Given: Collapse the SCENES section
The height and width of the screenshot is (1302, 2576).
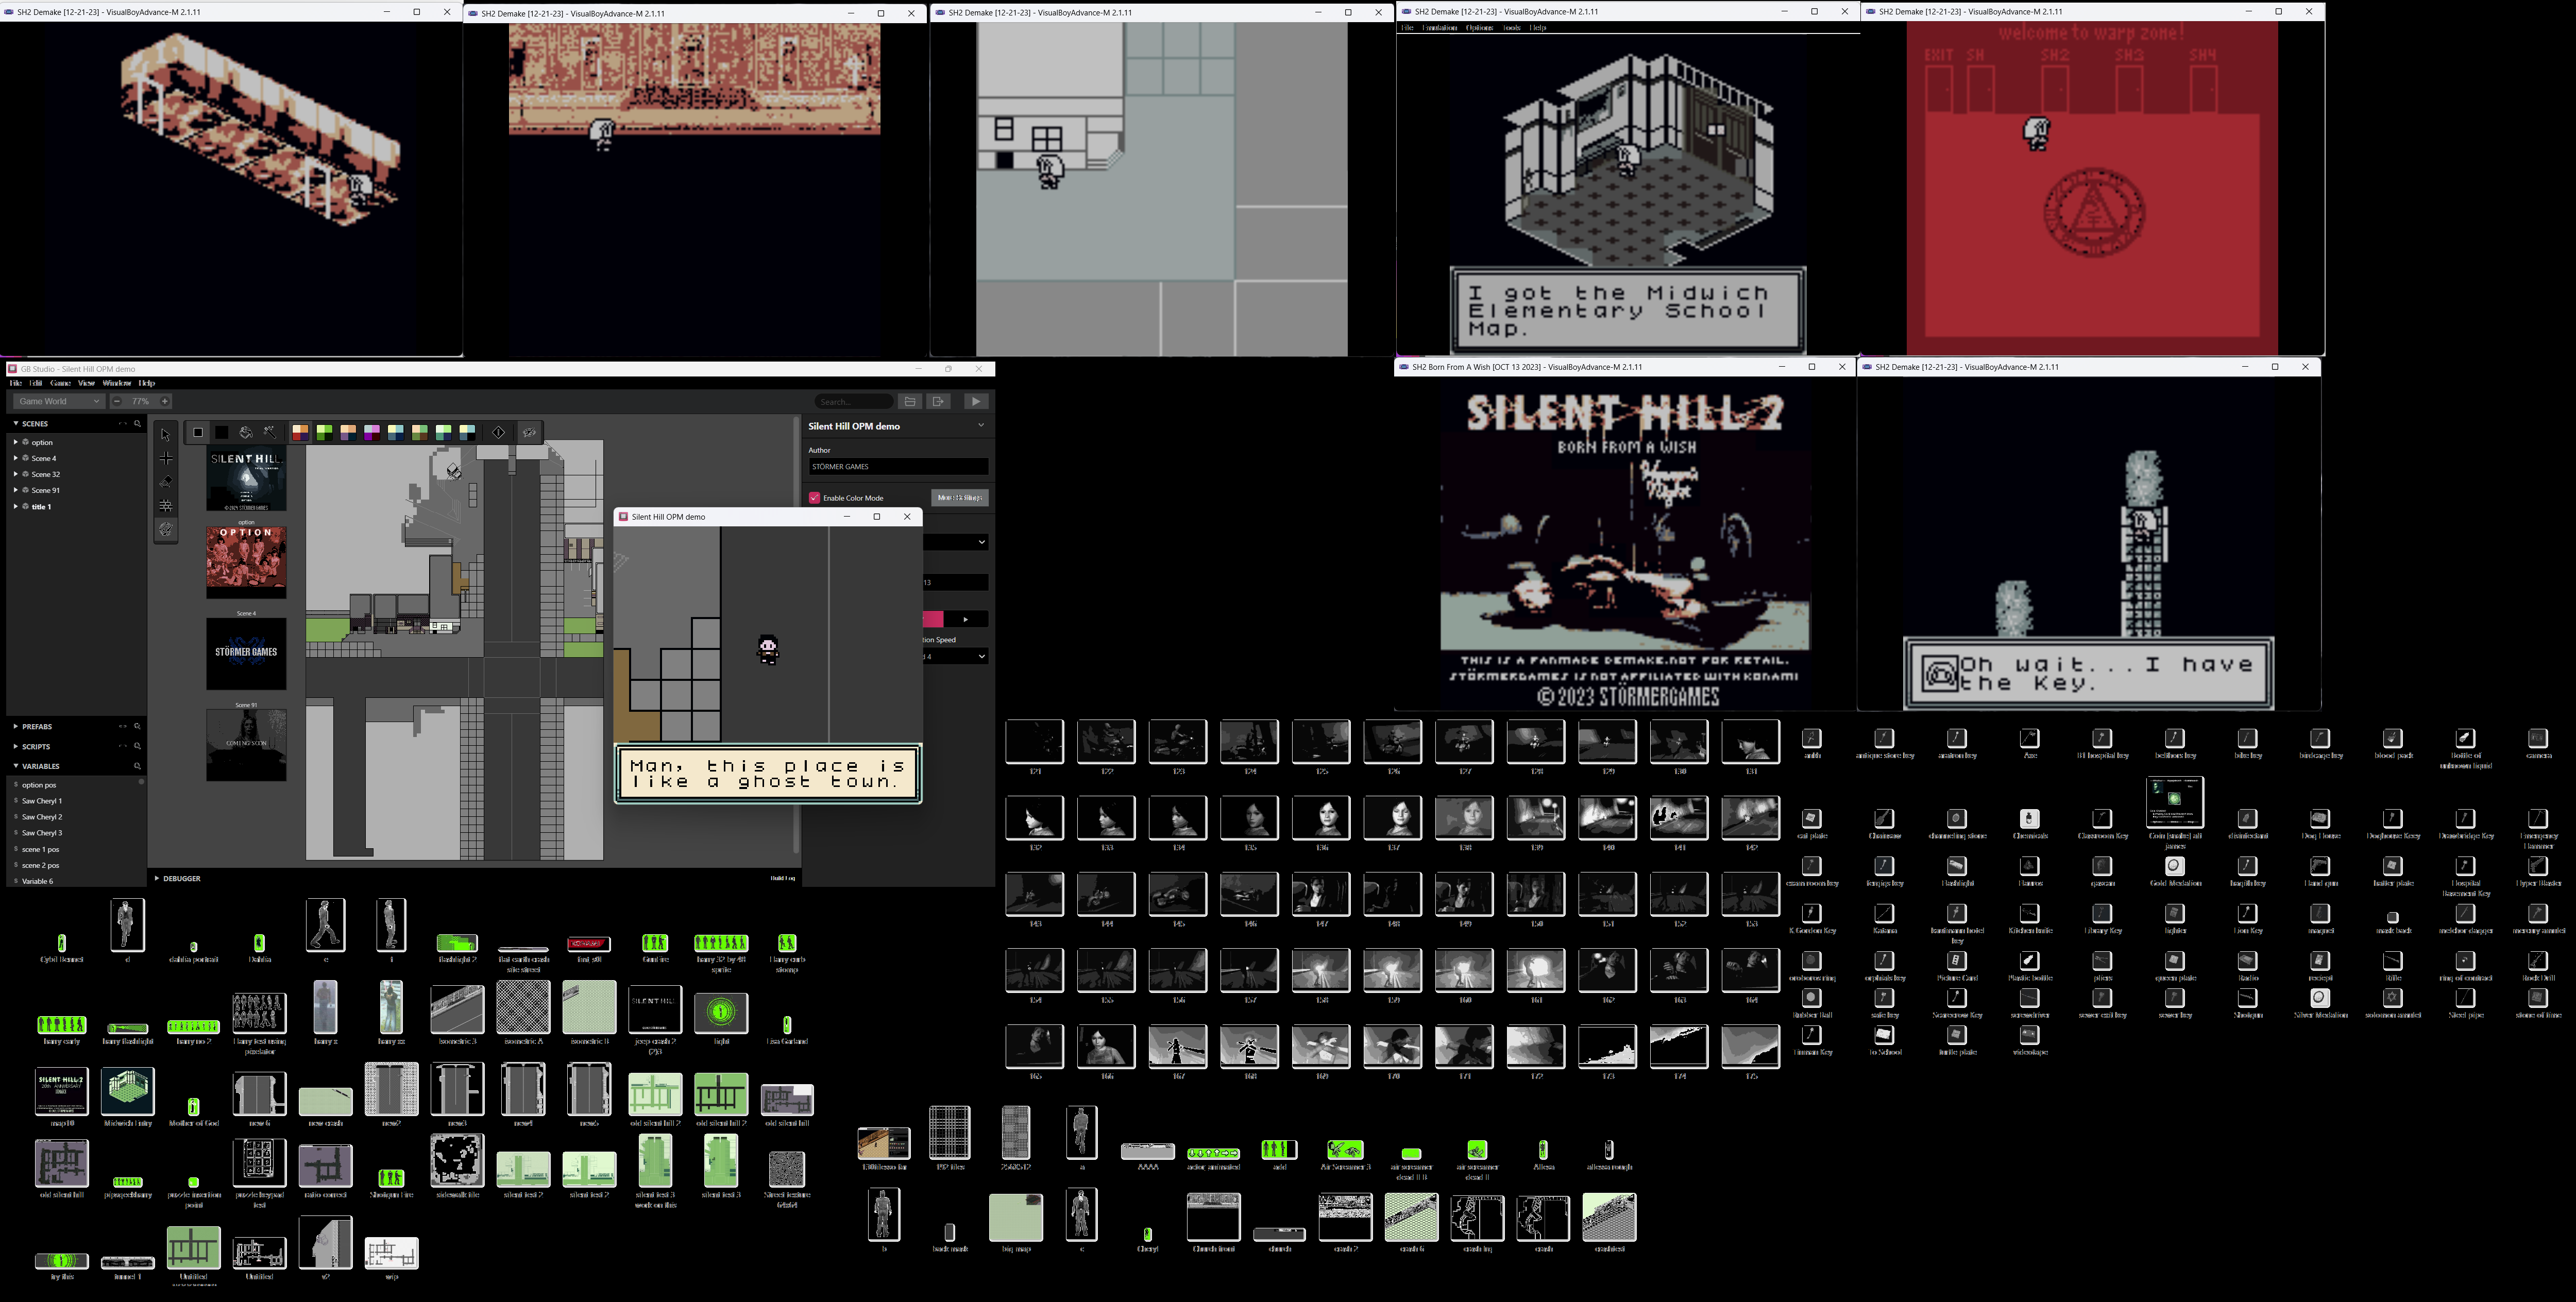Looking at the screenshot, I should point(16,424).
